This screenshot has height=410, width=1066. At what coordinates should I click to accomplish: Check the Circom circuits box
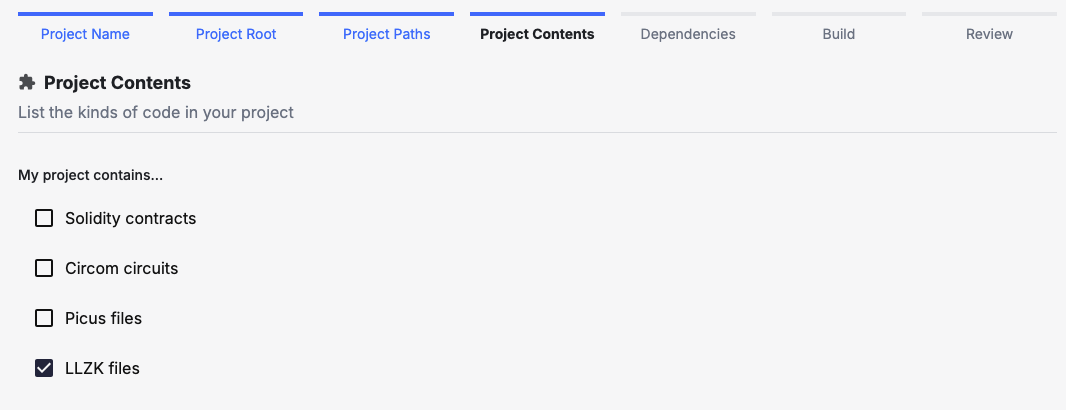tap(44, 268)
